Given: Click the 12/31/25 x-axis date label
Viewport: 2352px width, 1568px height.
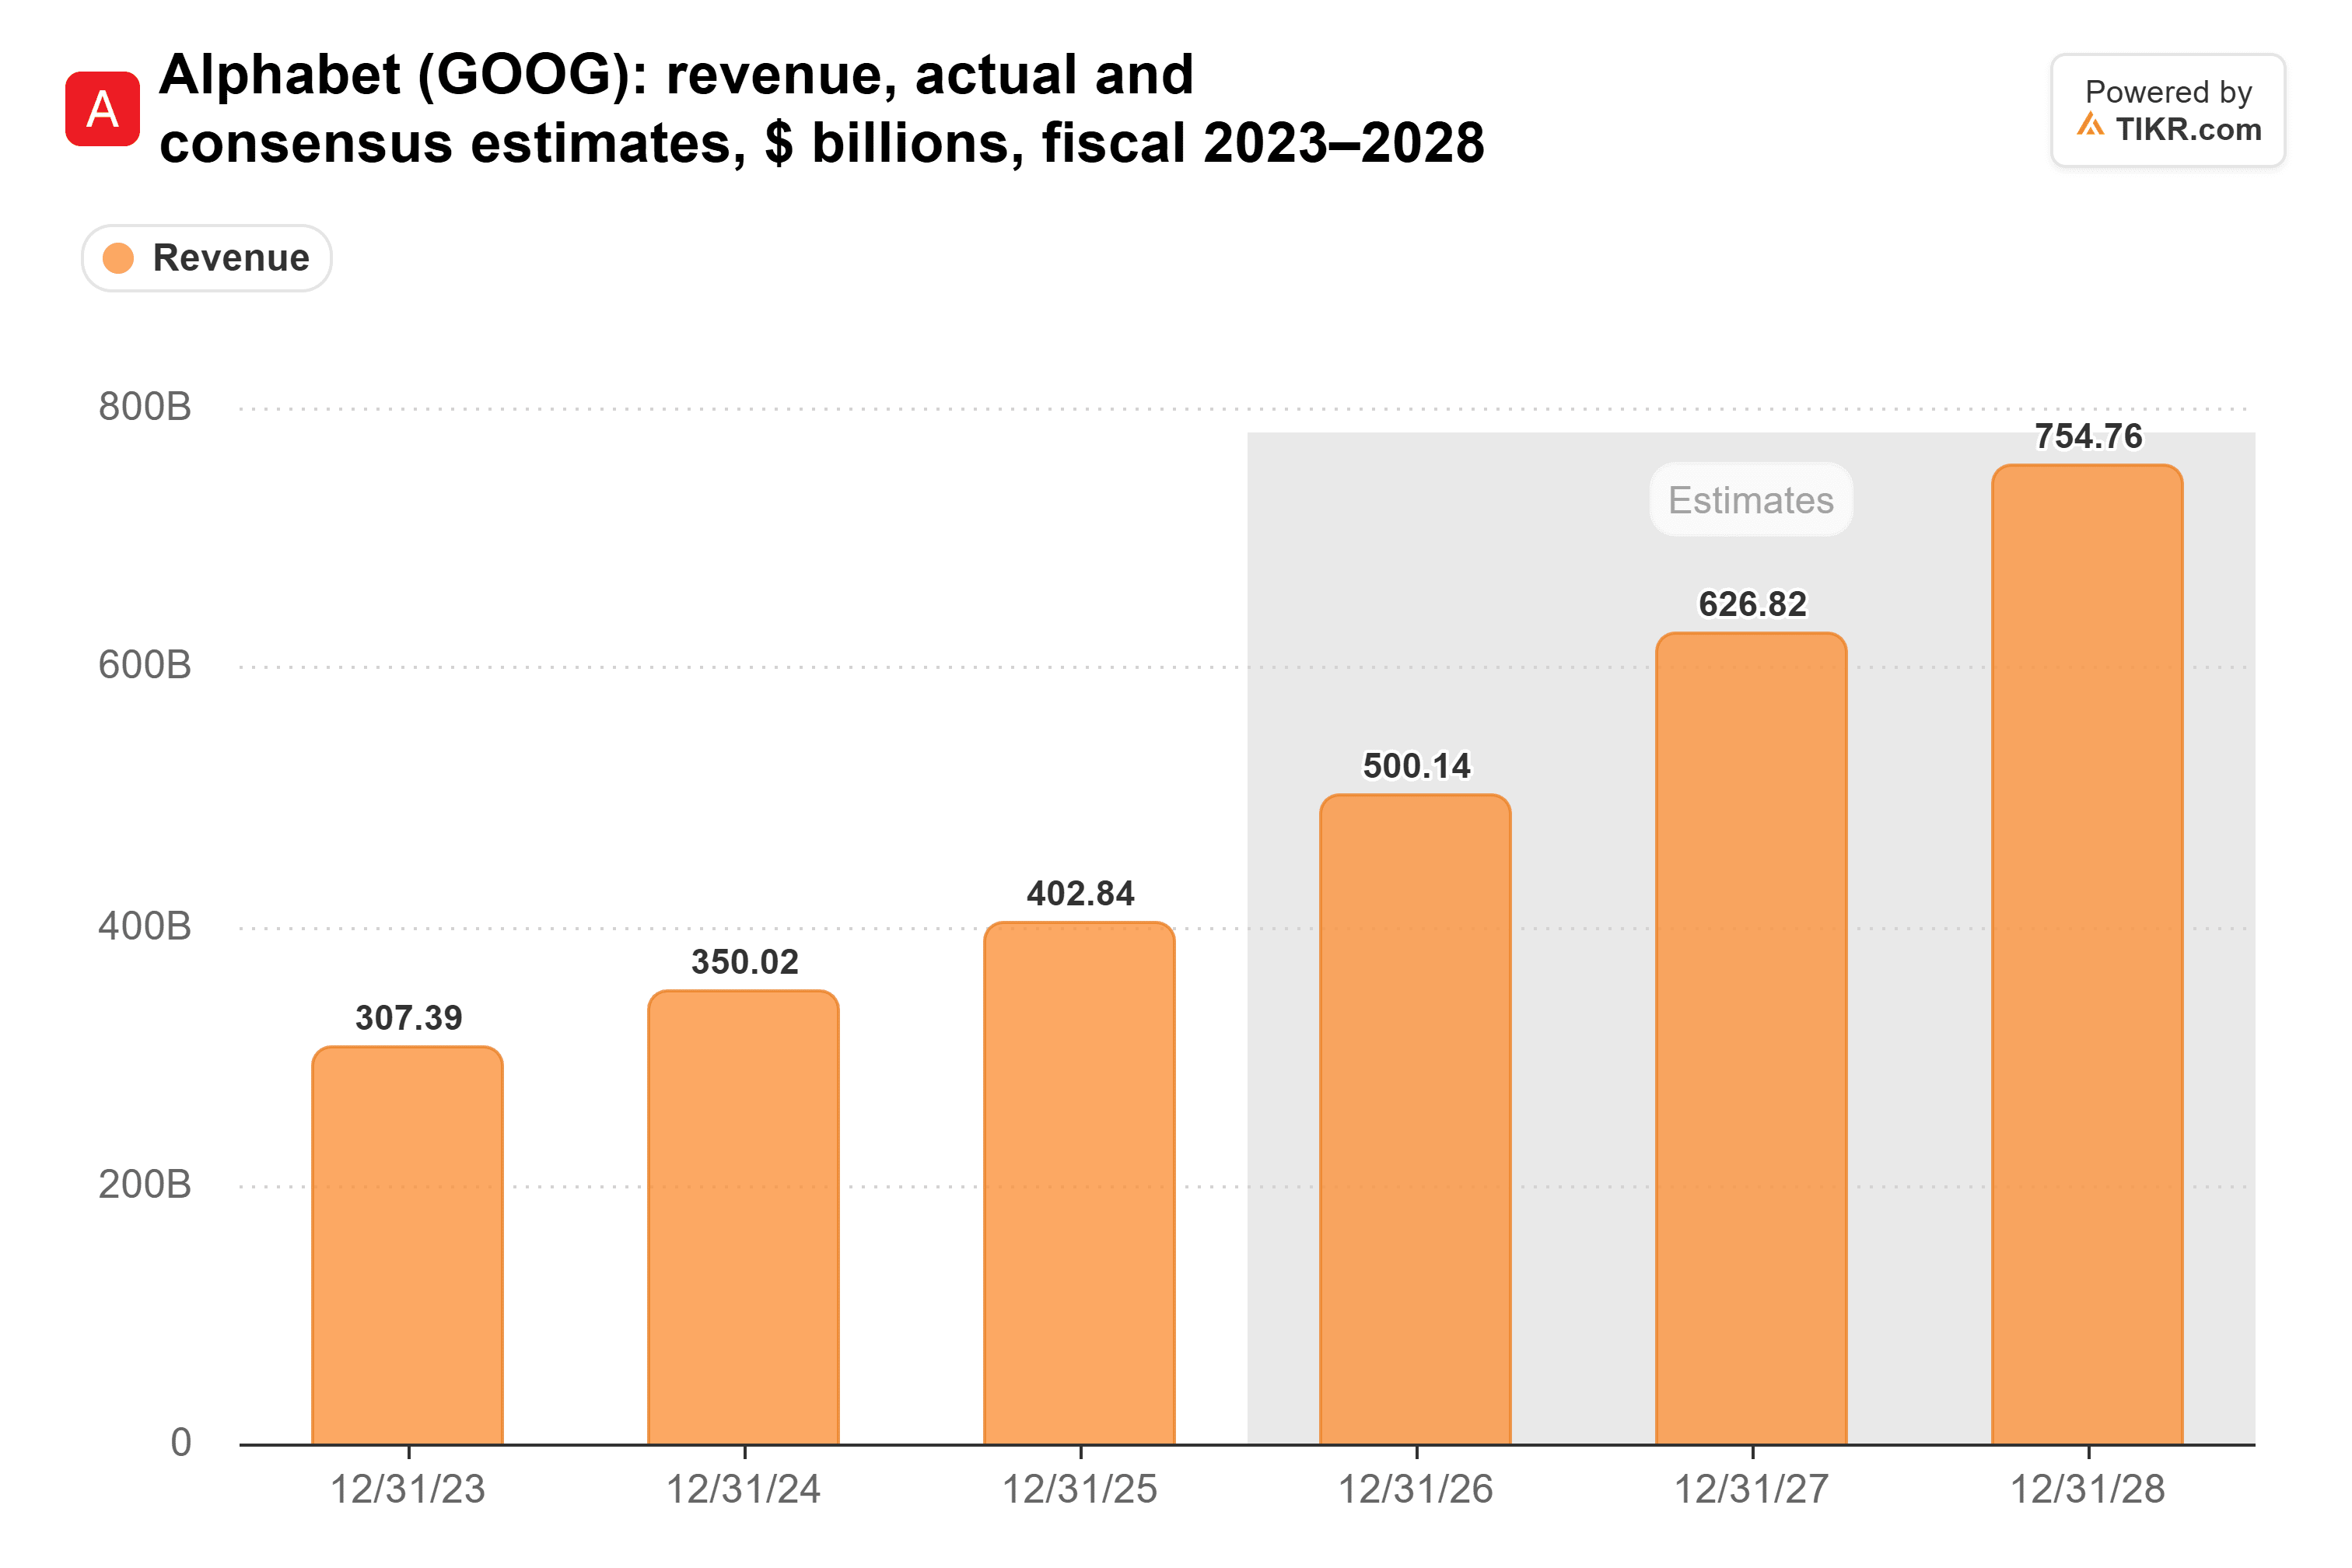Looking at the screenshot, I should [1080, 1489].
